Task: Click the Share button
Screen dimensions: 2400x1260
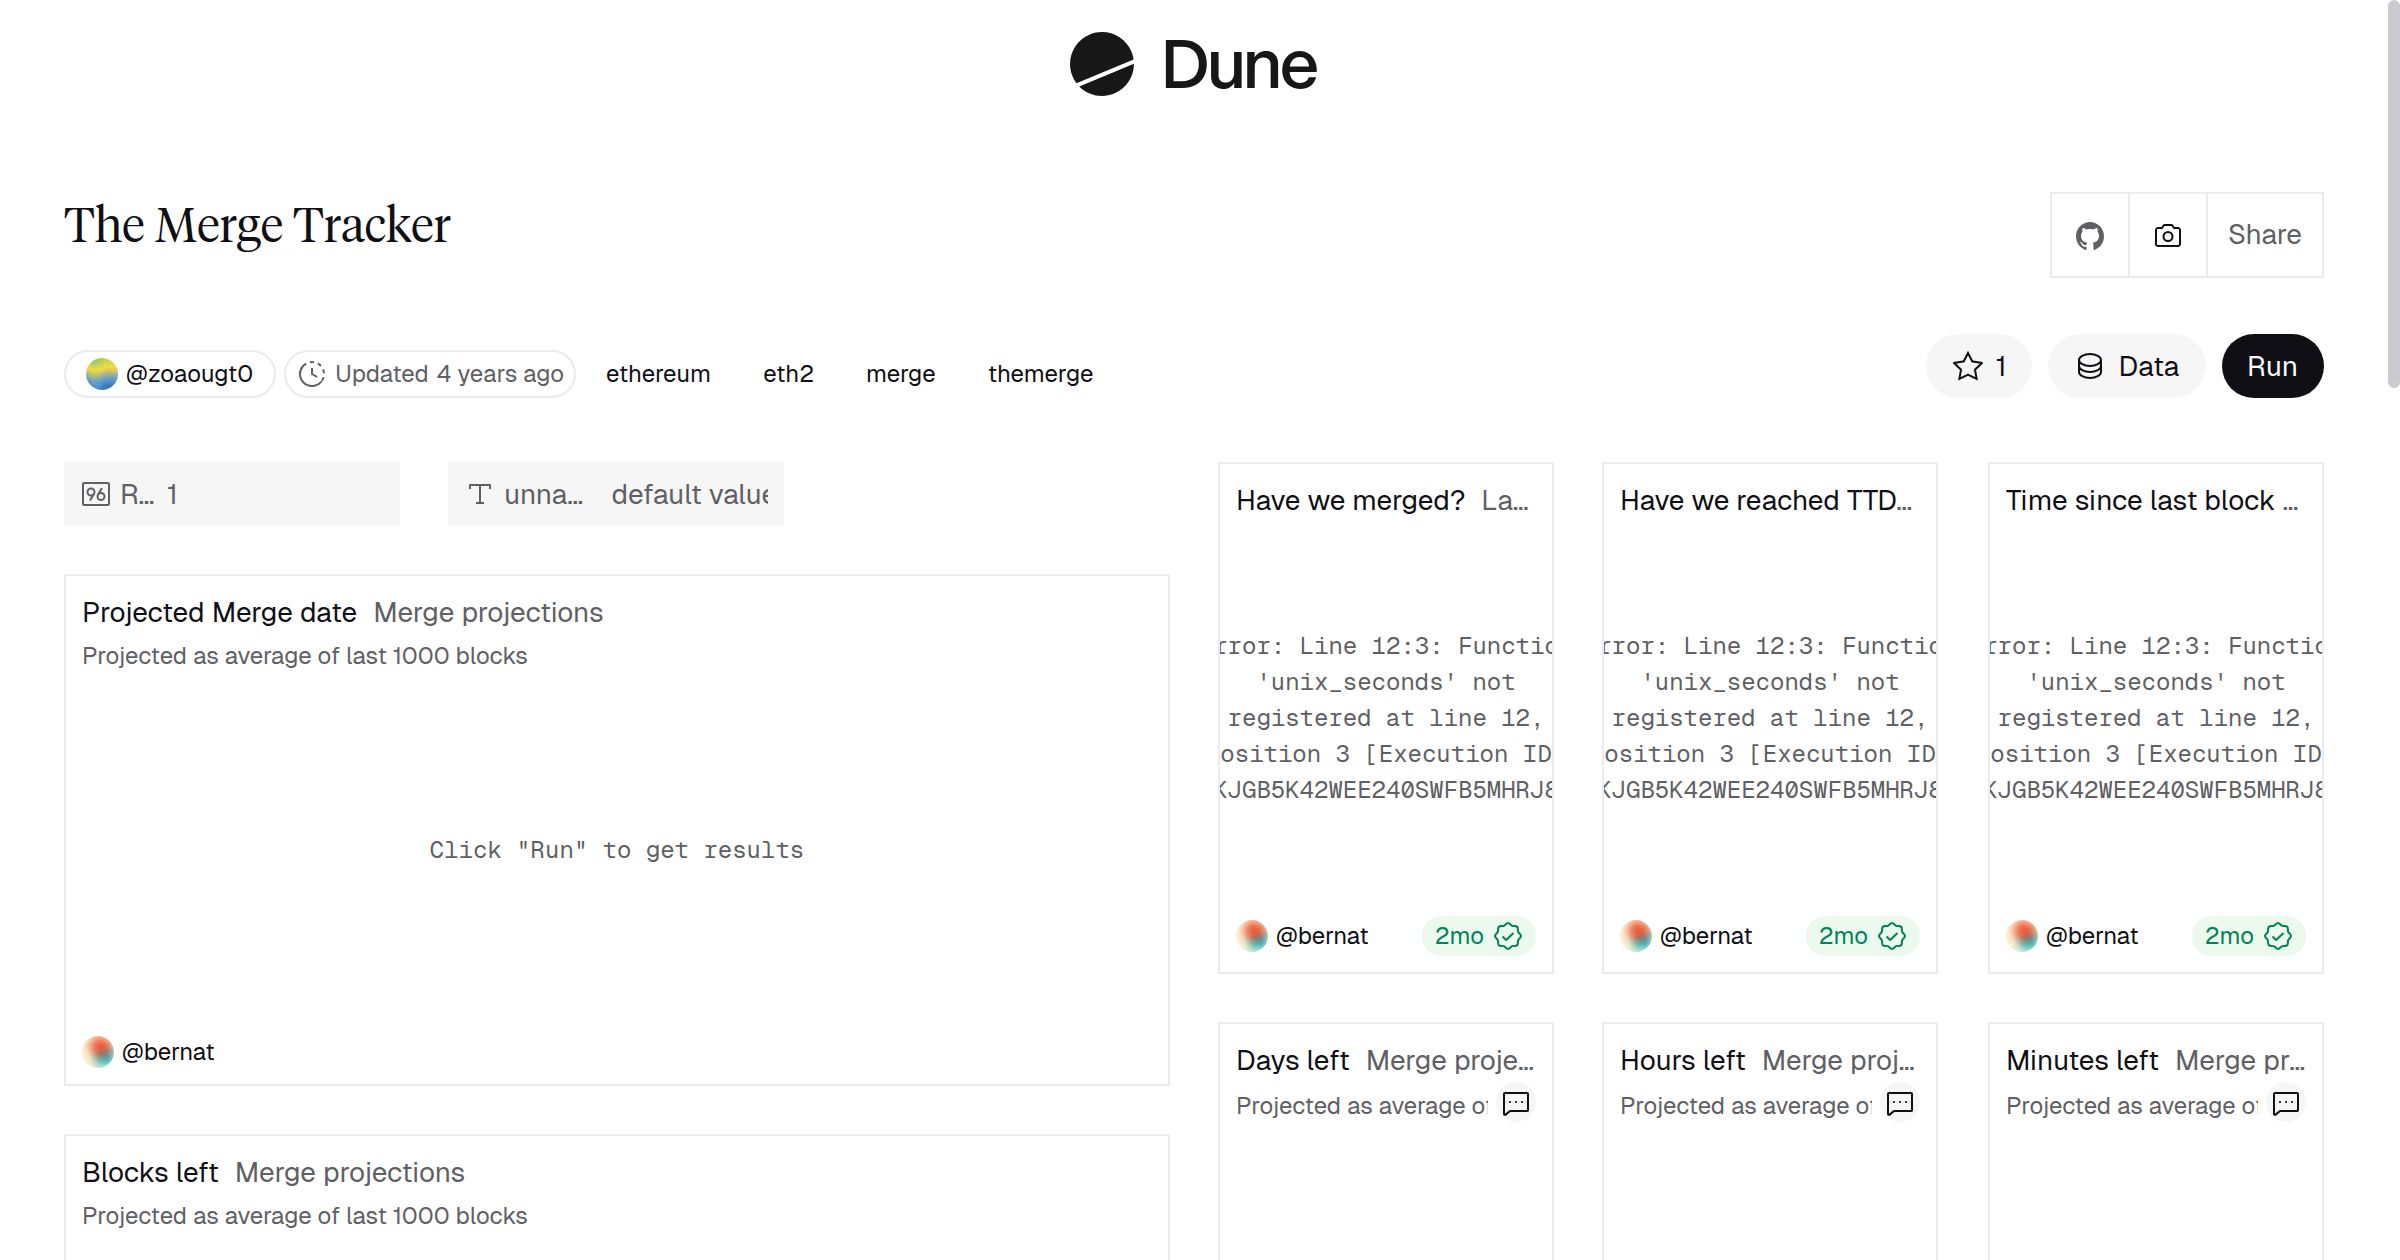Action: [x=2264, y=235]
